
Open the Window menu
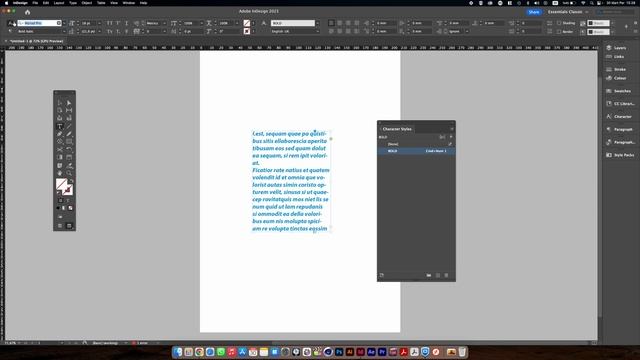point(129,3)
